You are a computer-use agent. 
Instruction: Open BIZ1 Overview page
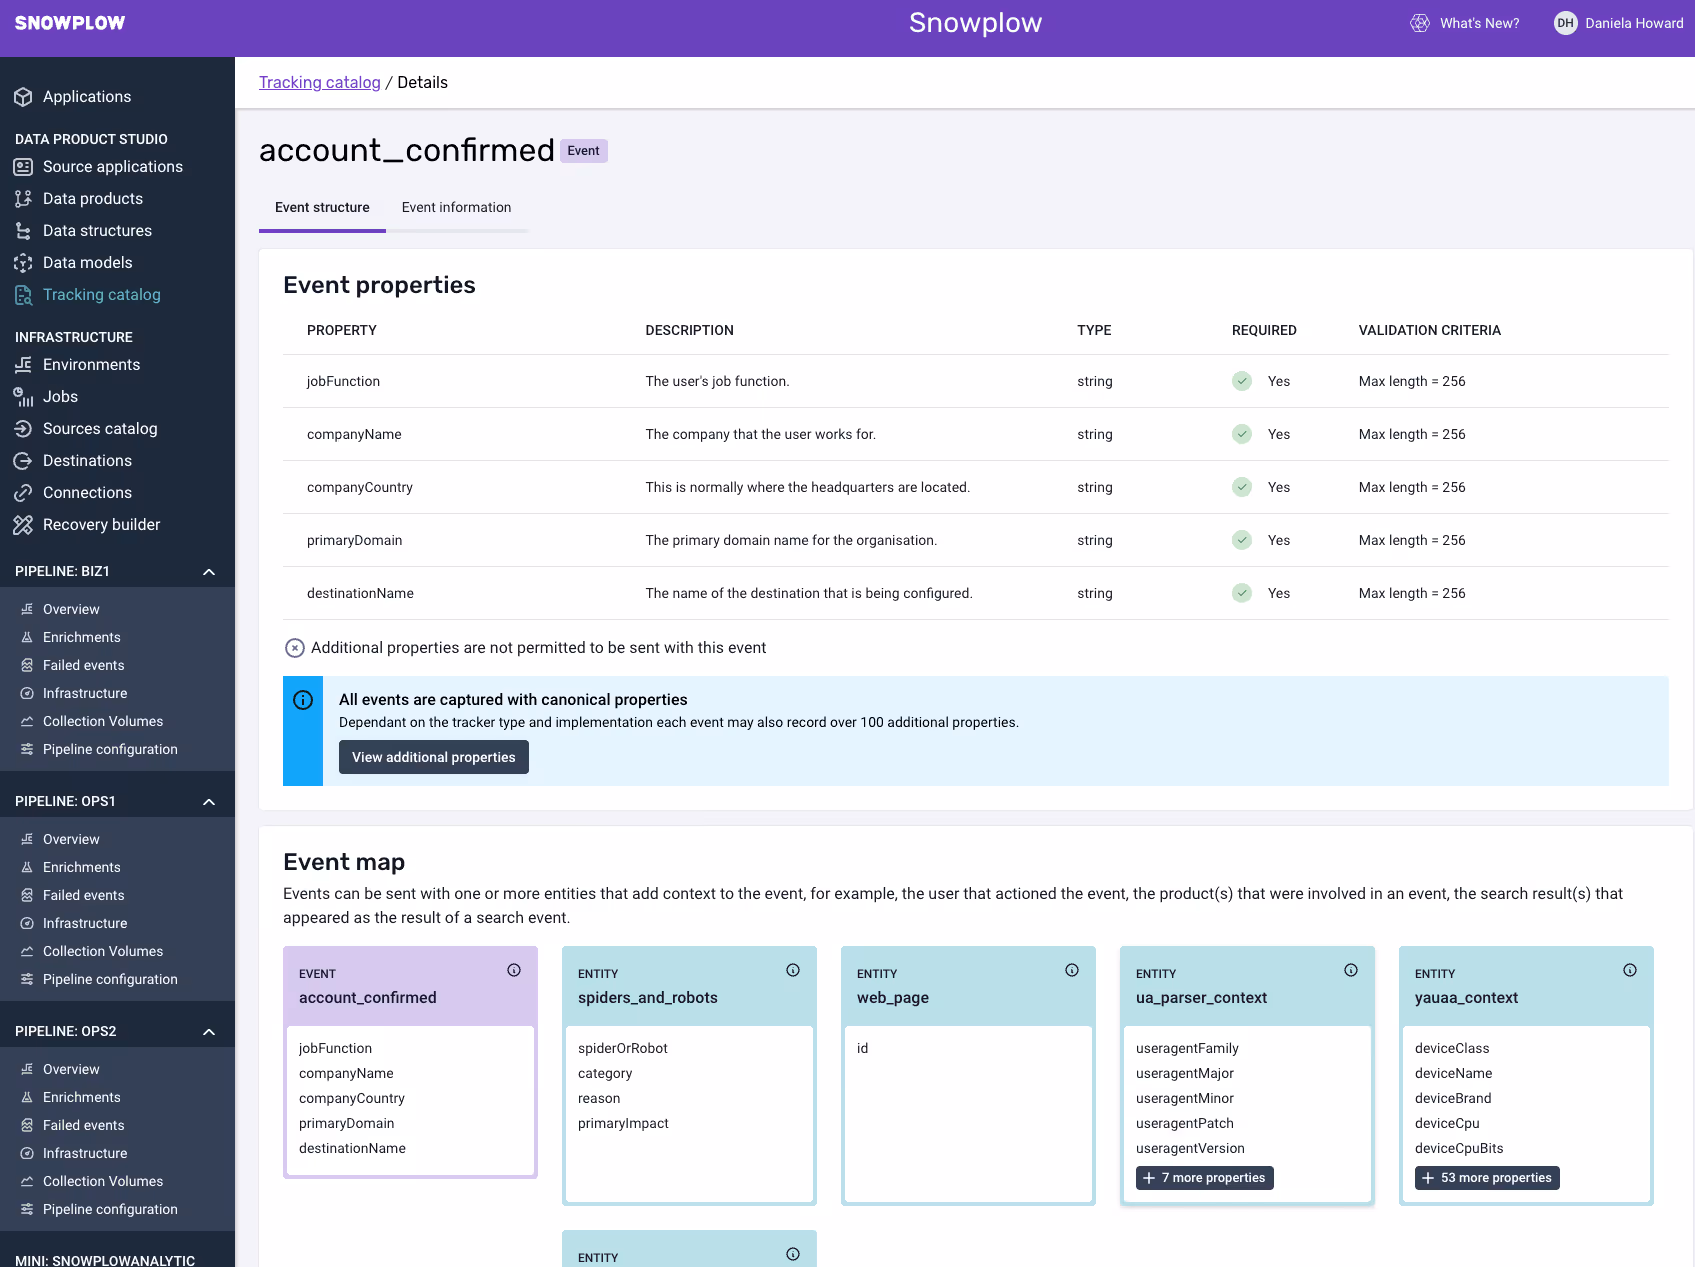coord(71,609)
